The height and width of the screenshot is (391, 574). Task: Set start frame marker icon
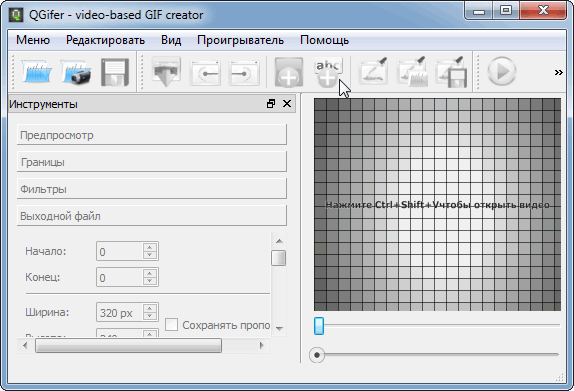click(205, 73)
